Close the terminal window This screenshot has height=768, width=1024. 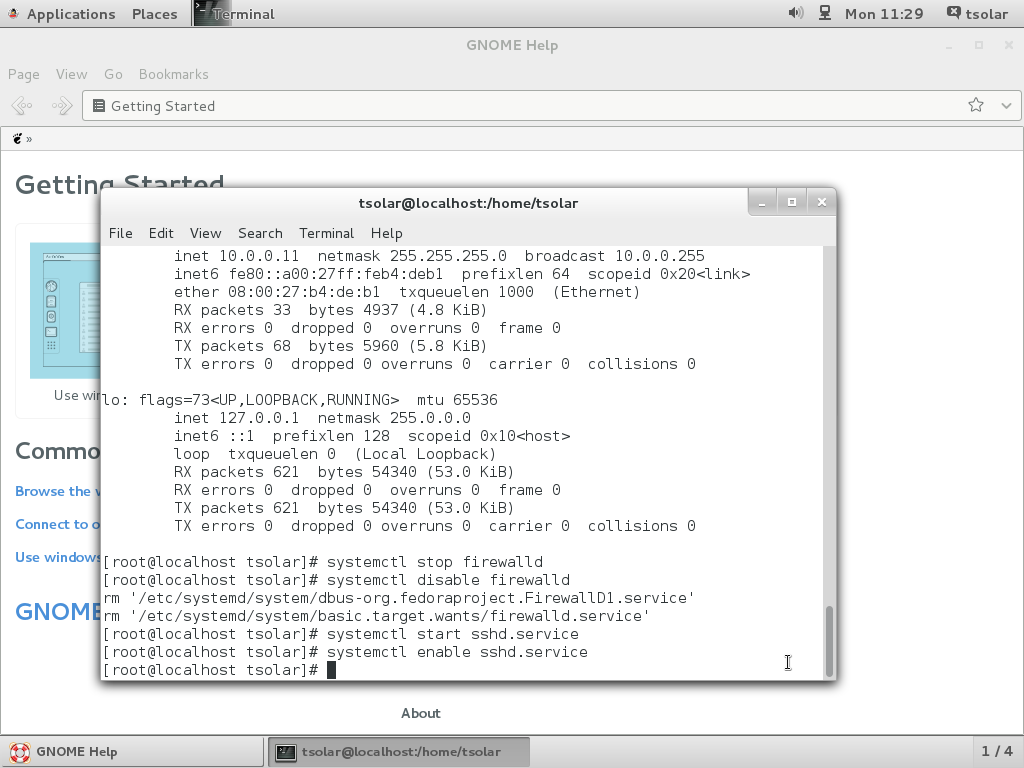click(x=822, y=202)
